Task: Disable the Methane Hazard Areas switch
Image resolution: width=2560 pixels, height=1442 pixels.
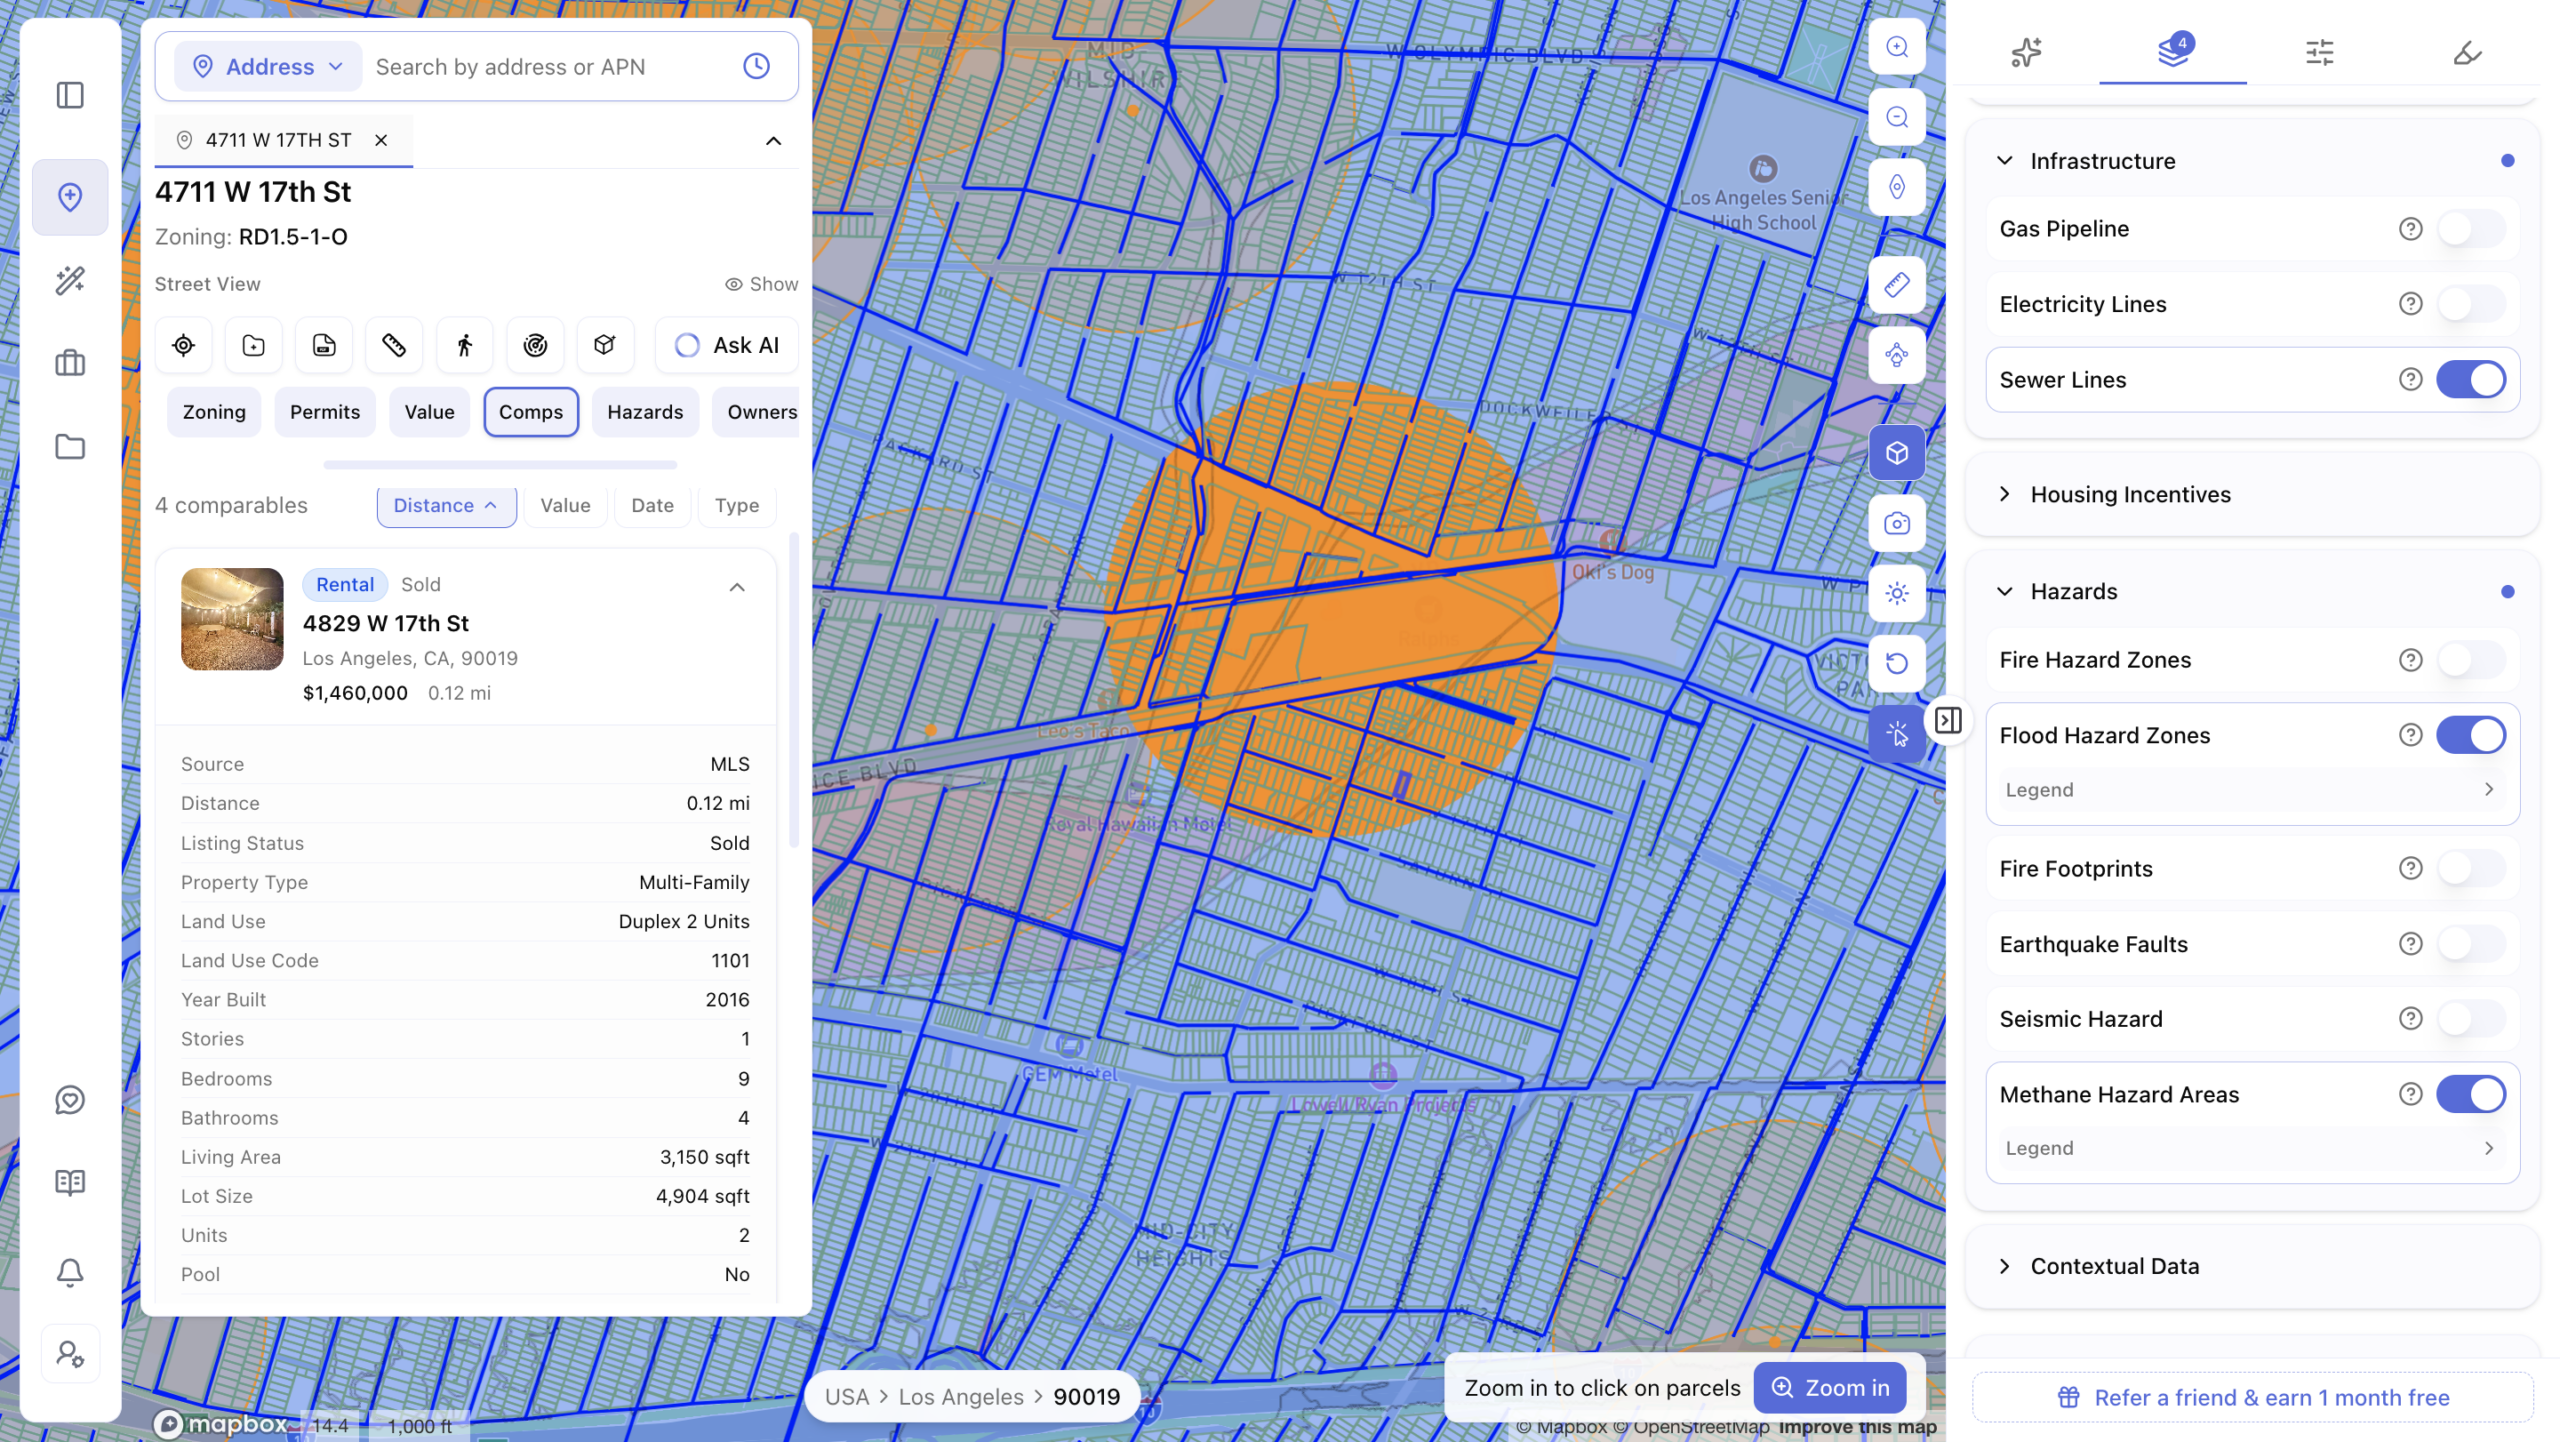Action: pos(2470,1094)
